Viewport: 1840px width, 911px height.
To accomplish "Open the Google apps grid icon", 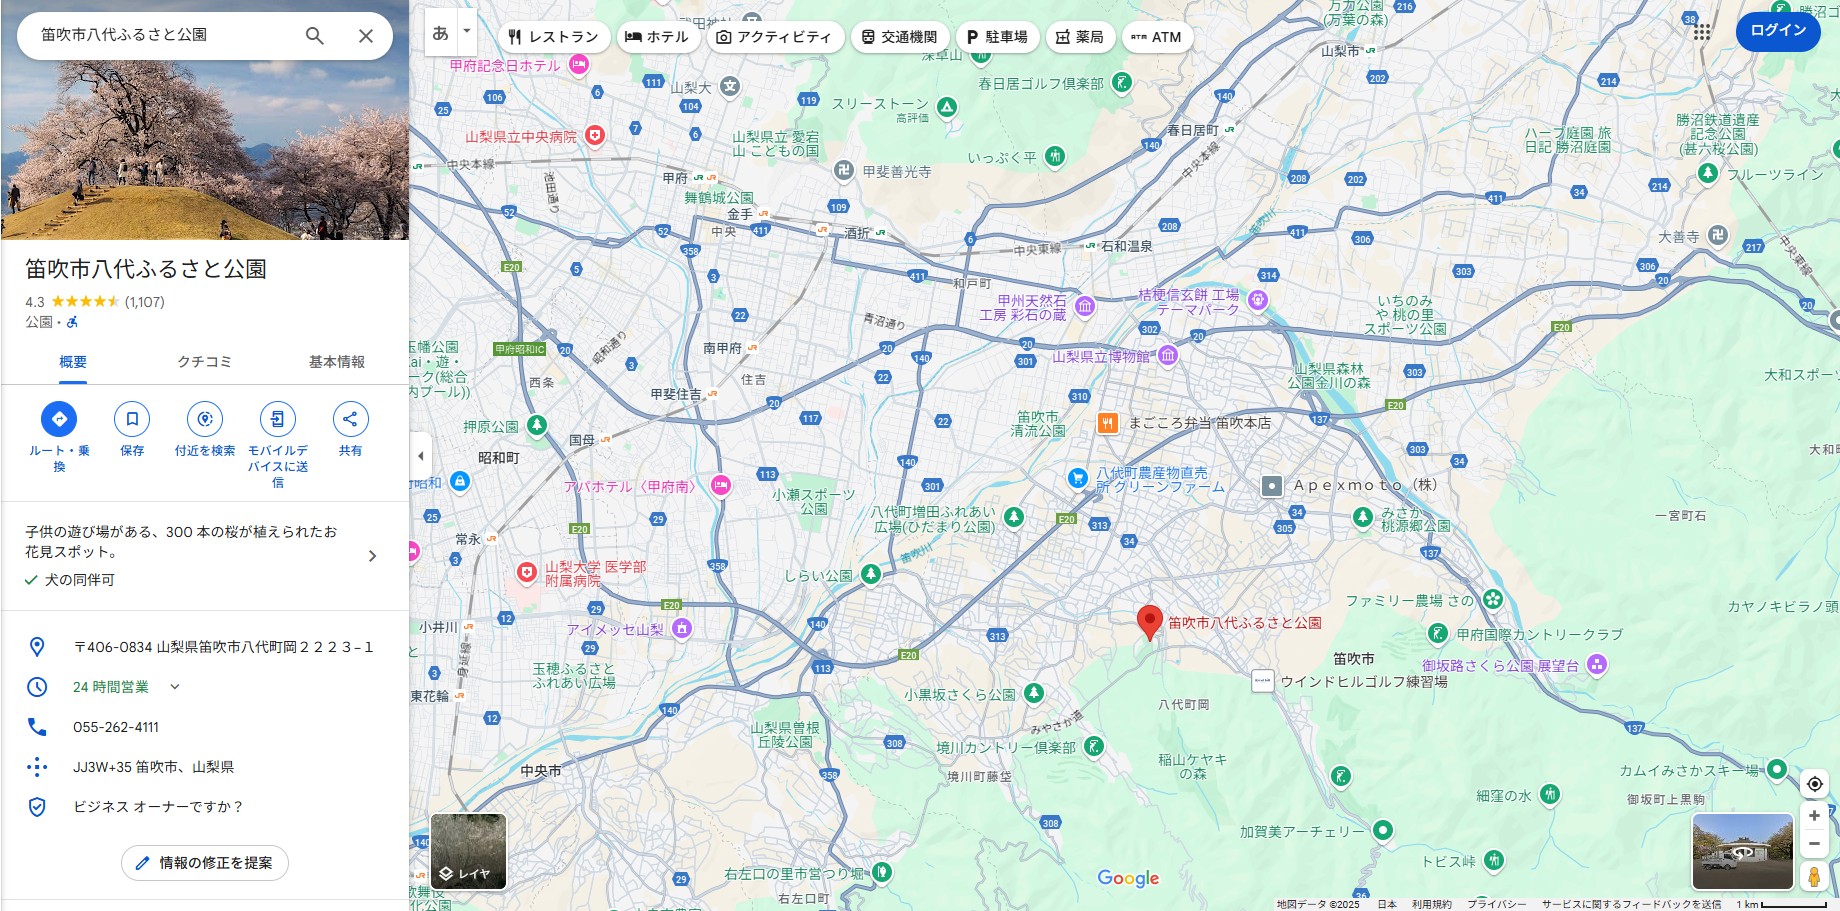I will 1702,31.
